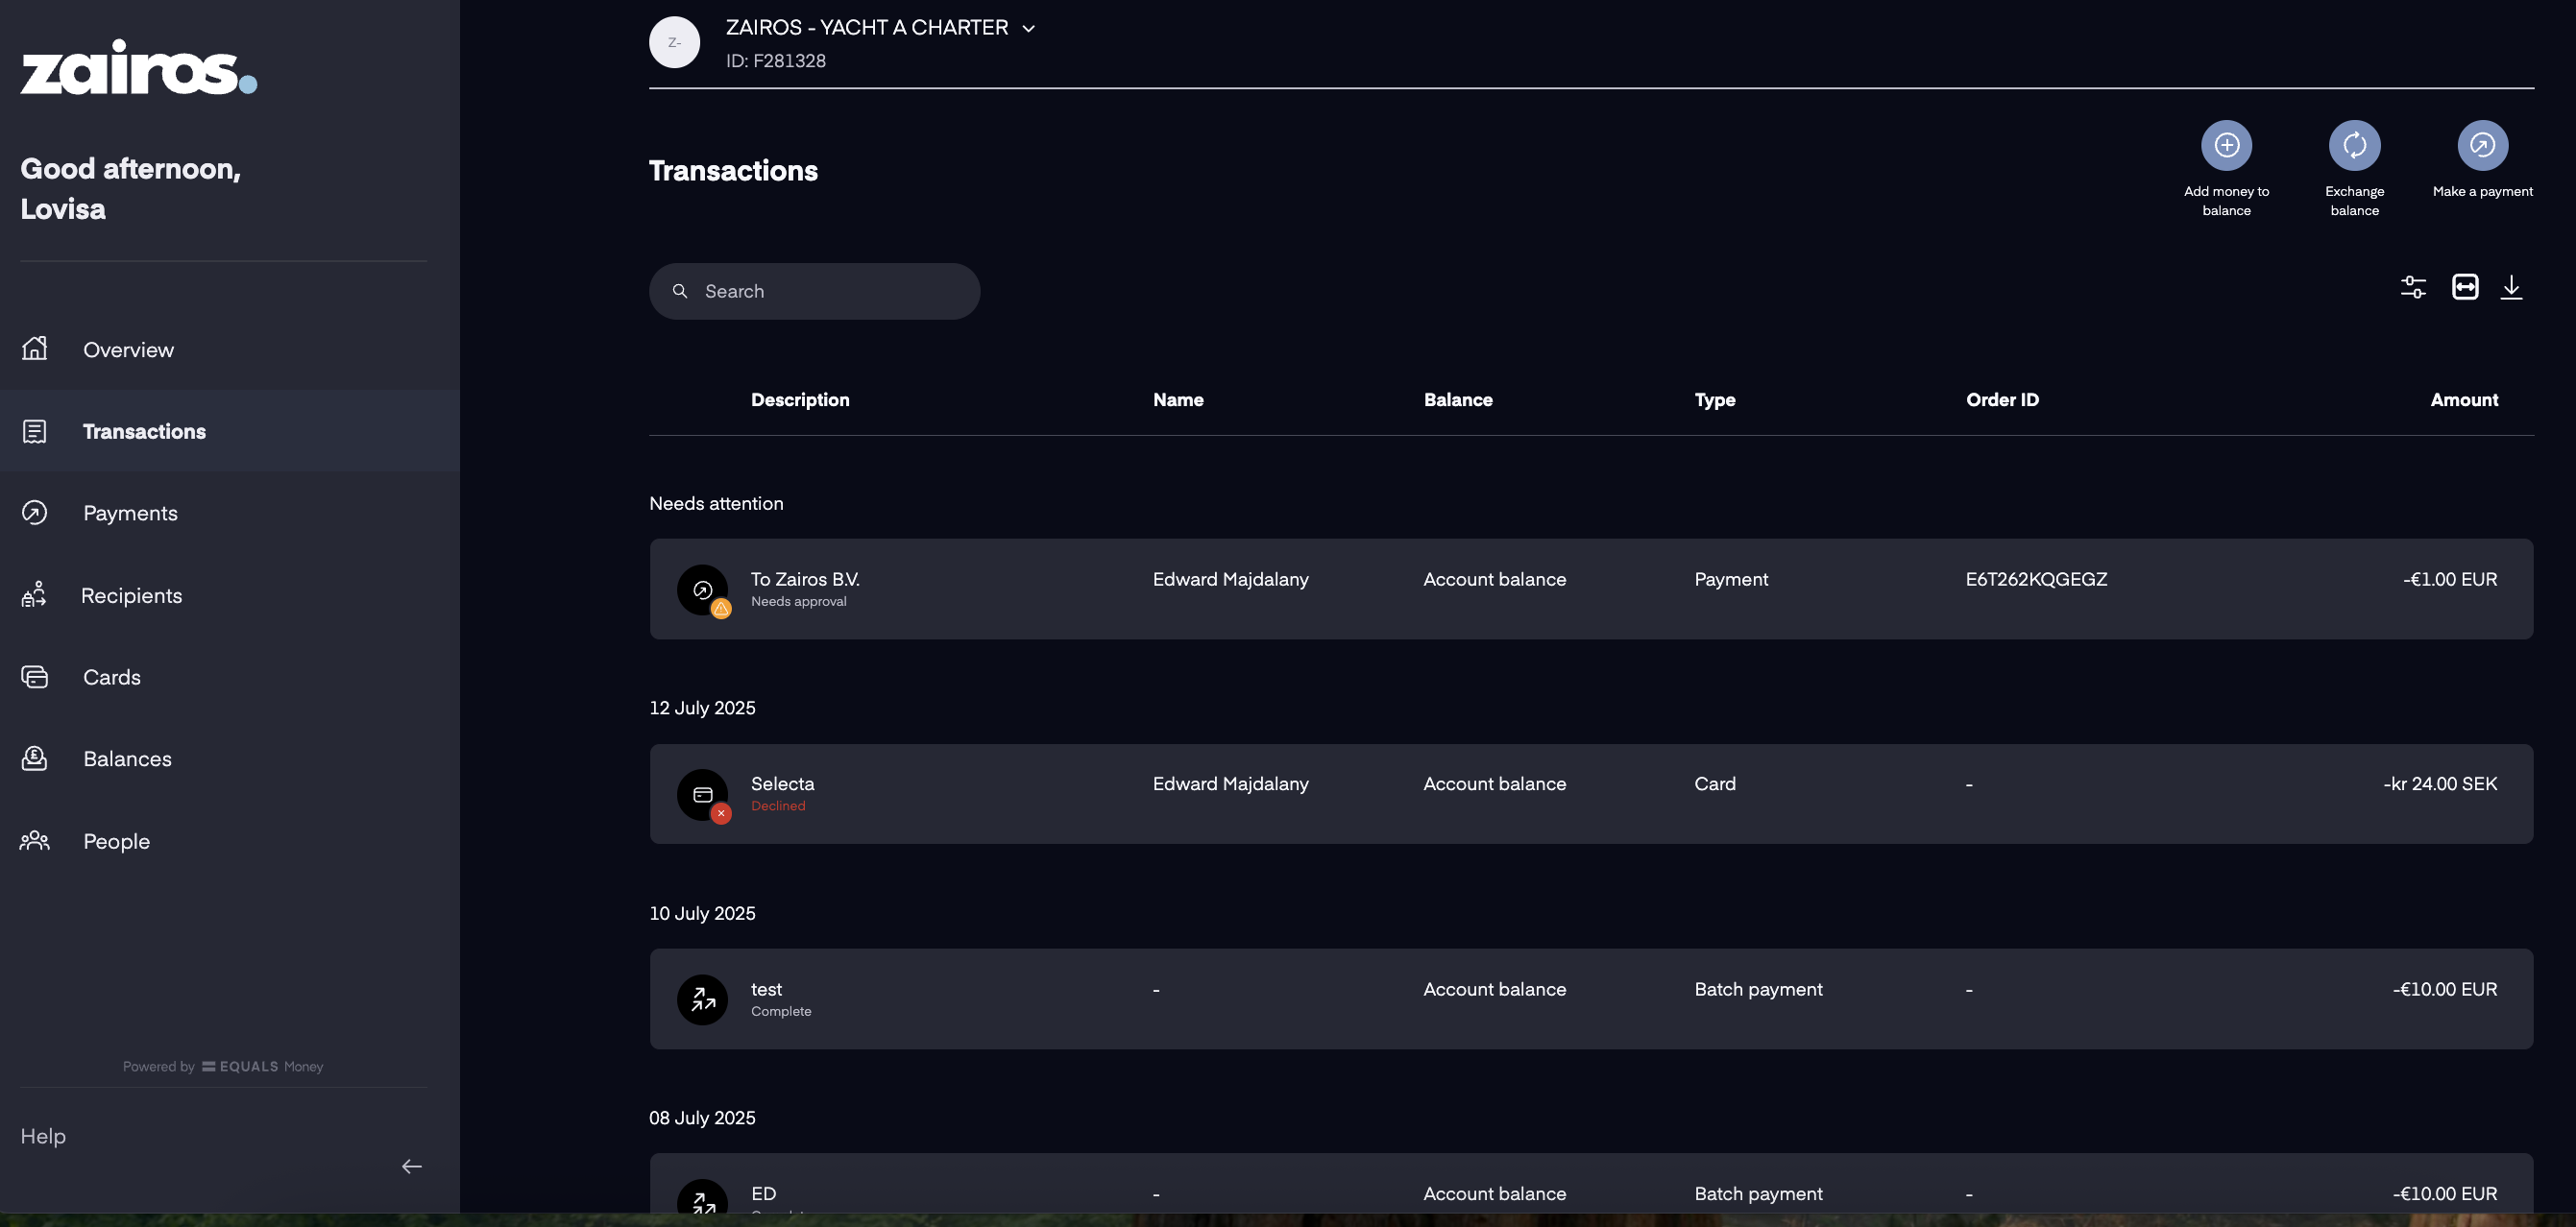The width and height of the screenshot is (2576, 1227).
Task: Open the To Zairos B.V. transaction
Action: 1591,589
